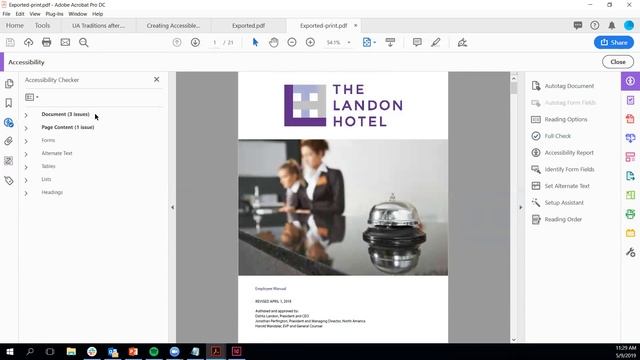
Task: Collapse right tools pane arrow
Action: pyautogui.click(x=520, y=207)
